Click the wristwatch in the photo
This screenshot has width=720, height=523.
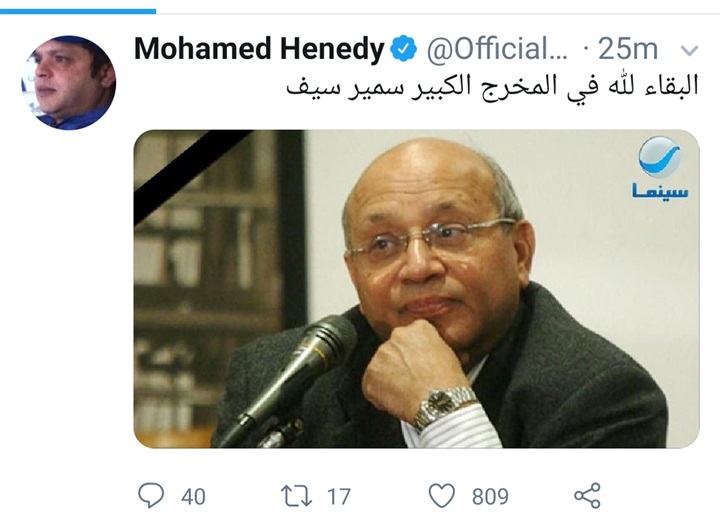pyautogui.click(x=443, y=407)
